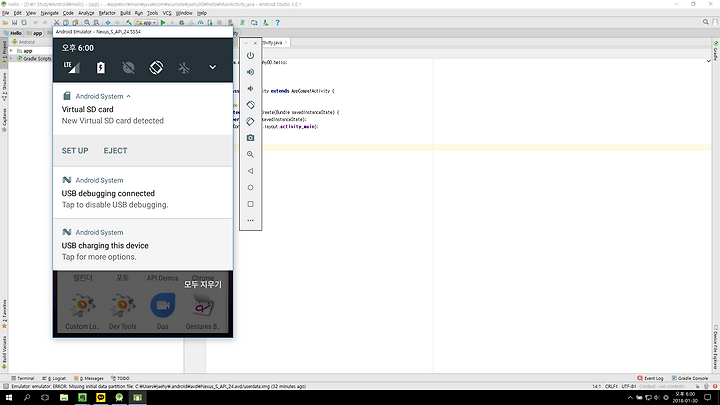Rotate emulator left icon
The image size is (720, 405).
250,105
